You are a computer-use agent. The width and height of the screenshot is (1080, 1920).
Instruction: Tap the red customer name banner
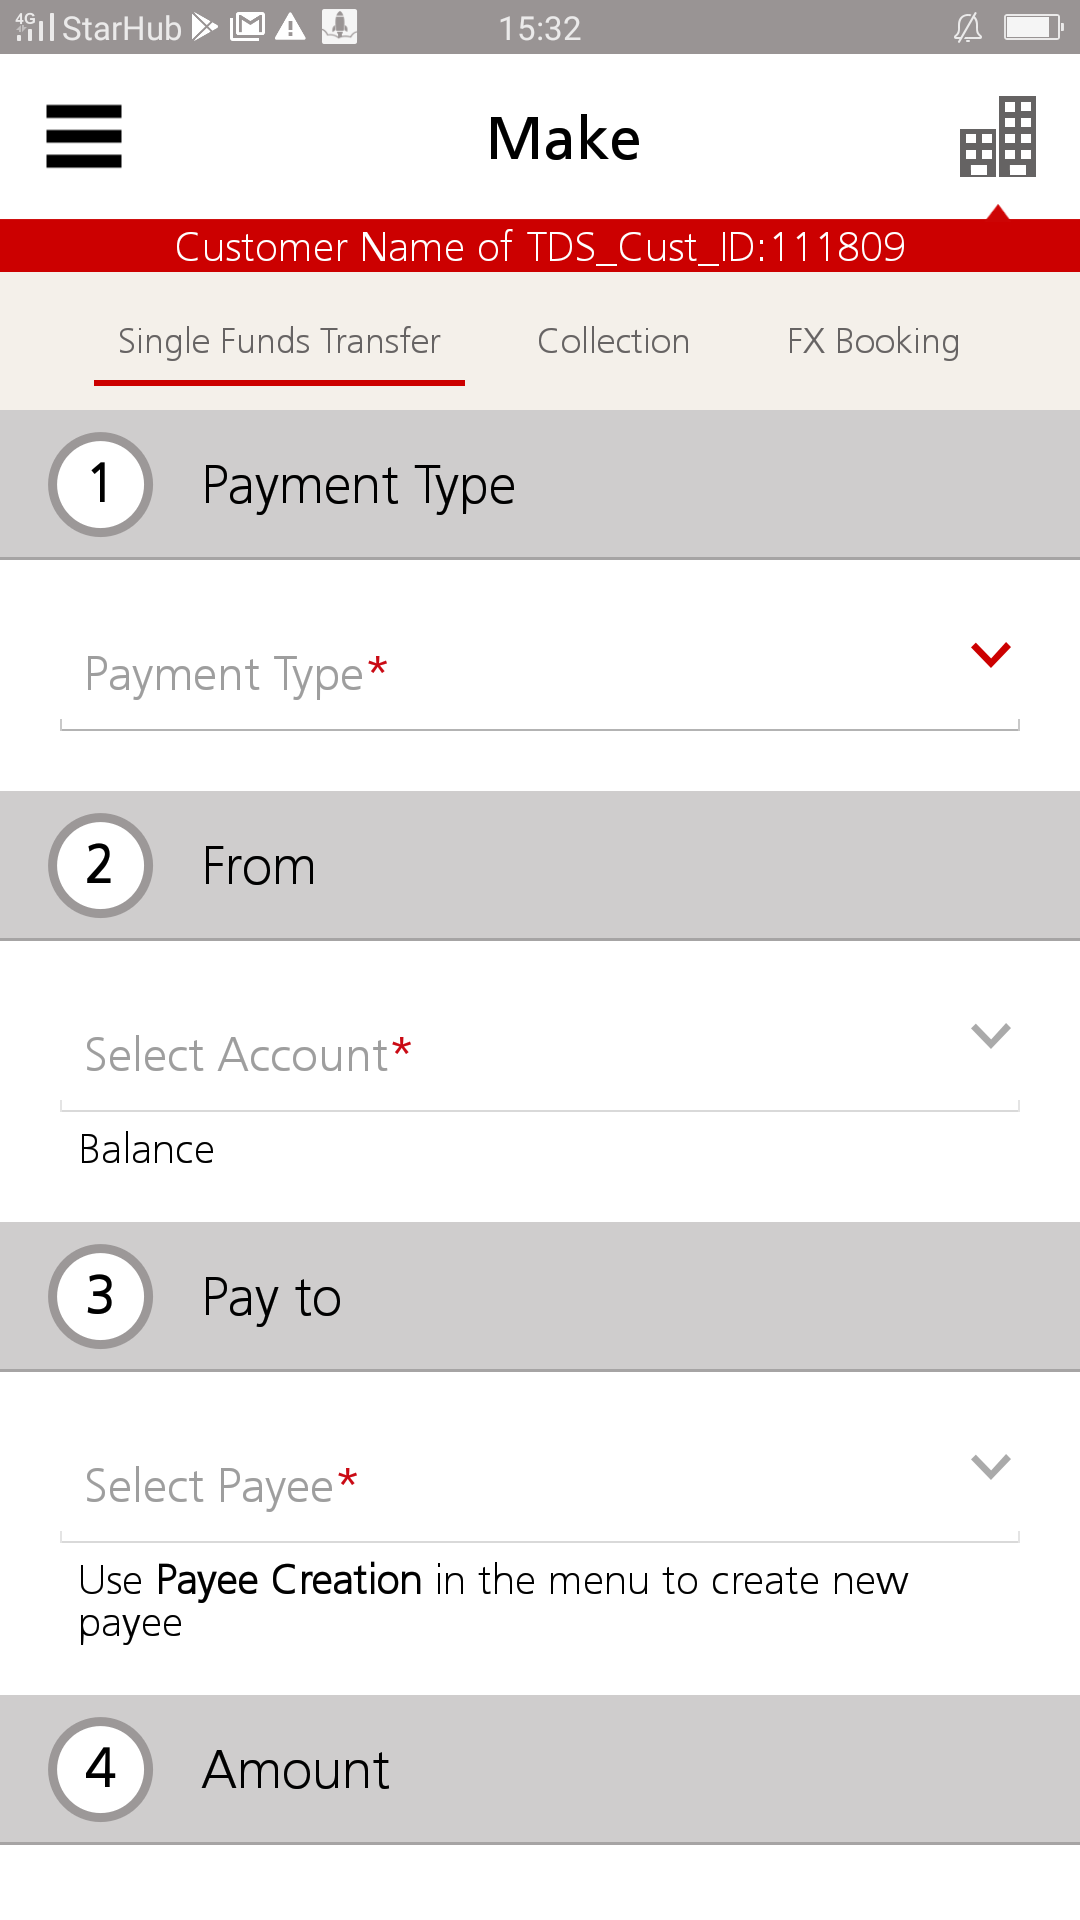point(540,246)
